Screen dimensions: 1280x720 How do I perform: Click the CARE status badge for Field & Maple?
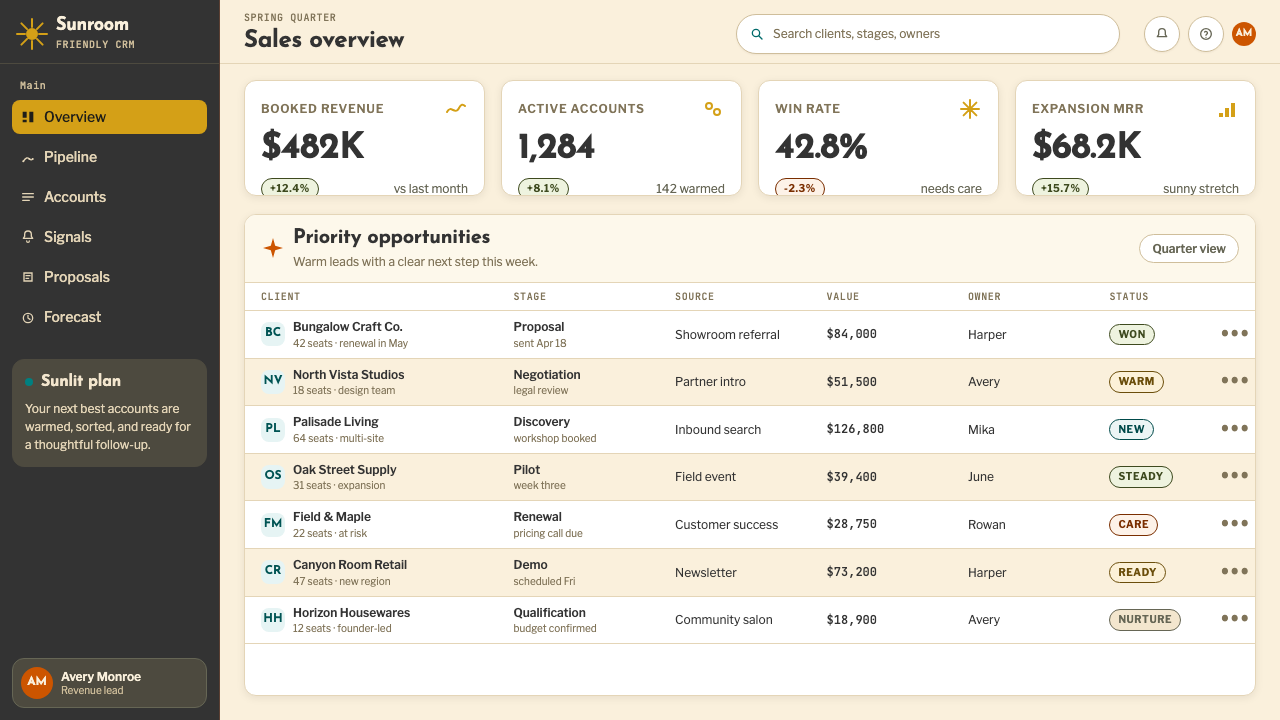[x=1133, y=524]
